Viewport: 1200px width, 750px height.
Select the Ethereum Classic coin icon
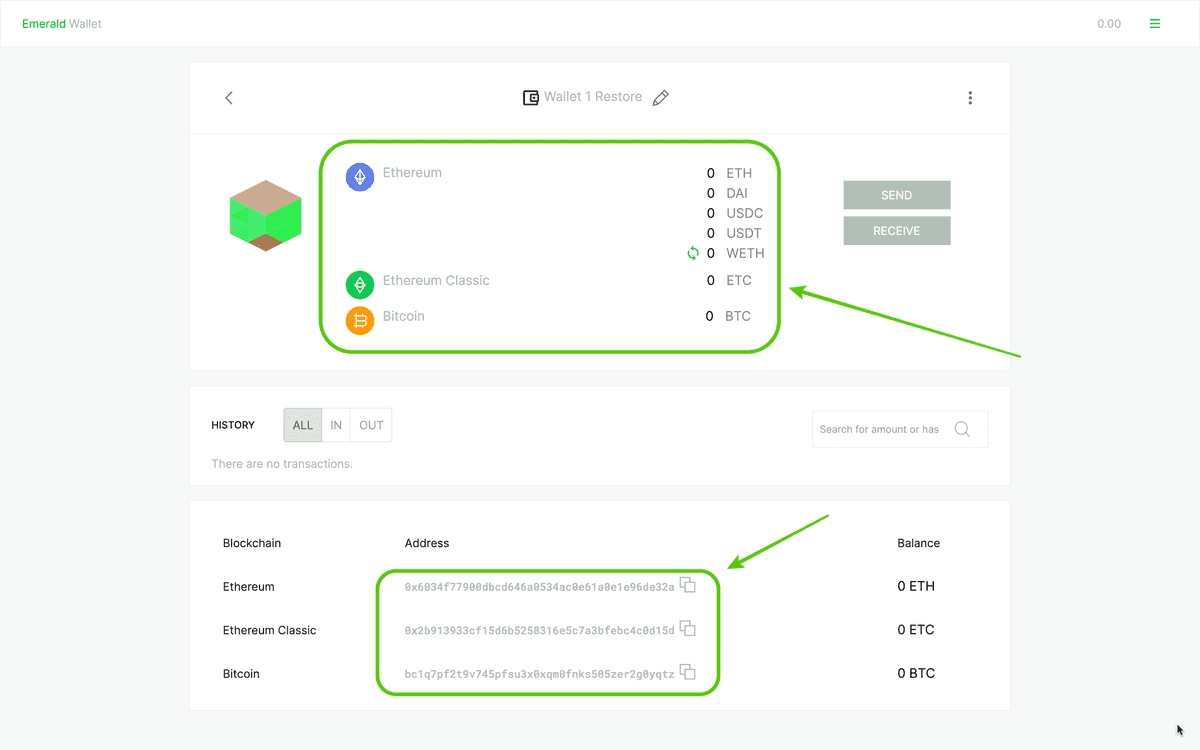click(359, 284)
